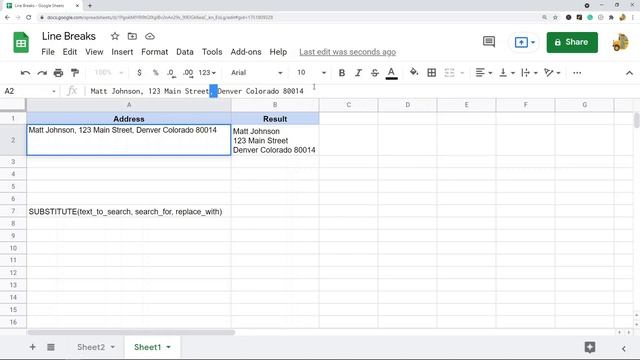The image size is (640, 360).
Task: Open the Tools menu
Action: click(212, 52)
